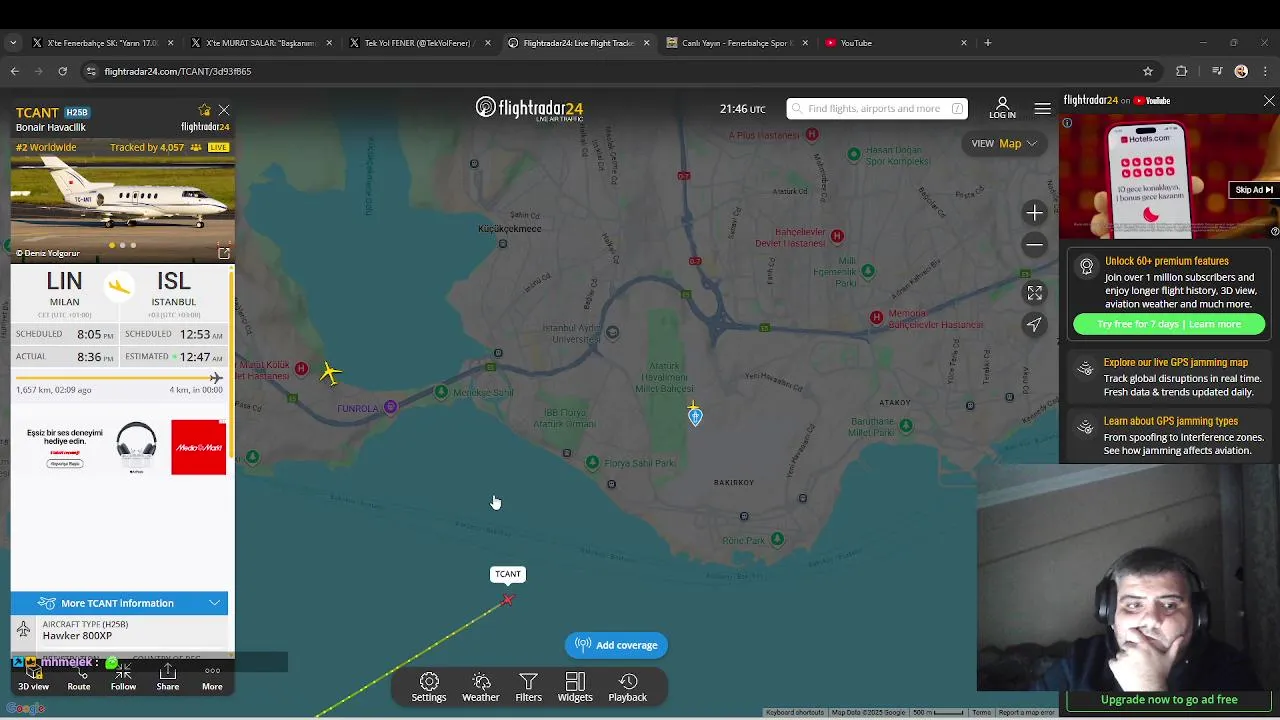
Task: Open the browser extensions puzzle icon
Action: tap(1182, 71)
